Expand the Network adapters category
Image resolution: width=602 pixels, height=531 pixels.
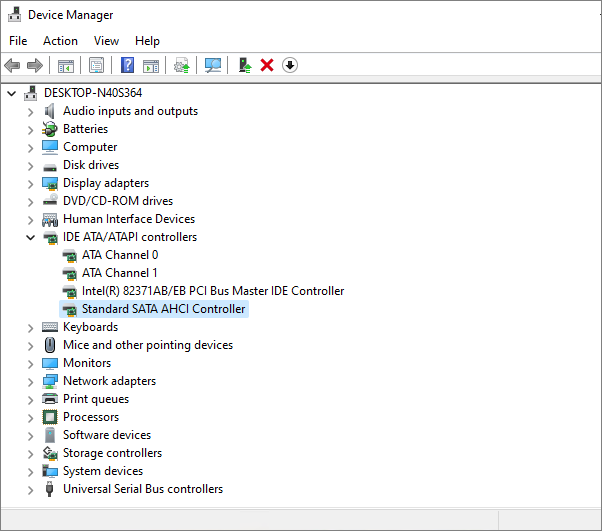tap(30, 381)
